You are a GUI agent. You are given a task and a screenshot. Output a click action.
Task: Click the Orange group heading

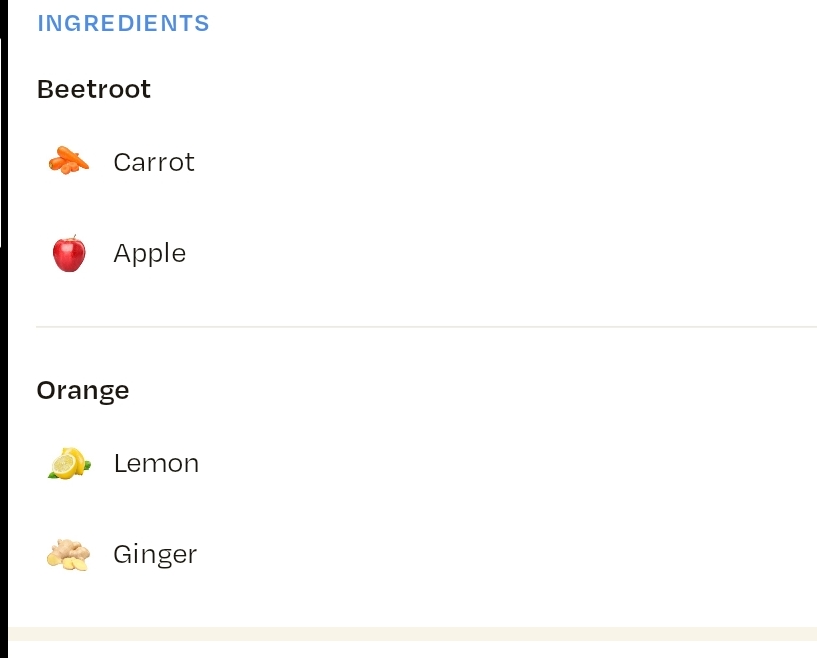point(83,390)
